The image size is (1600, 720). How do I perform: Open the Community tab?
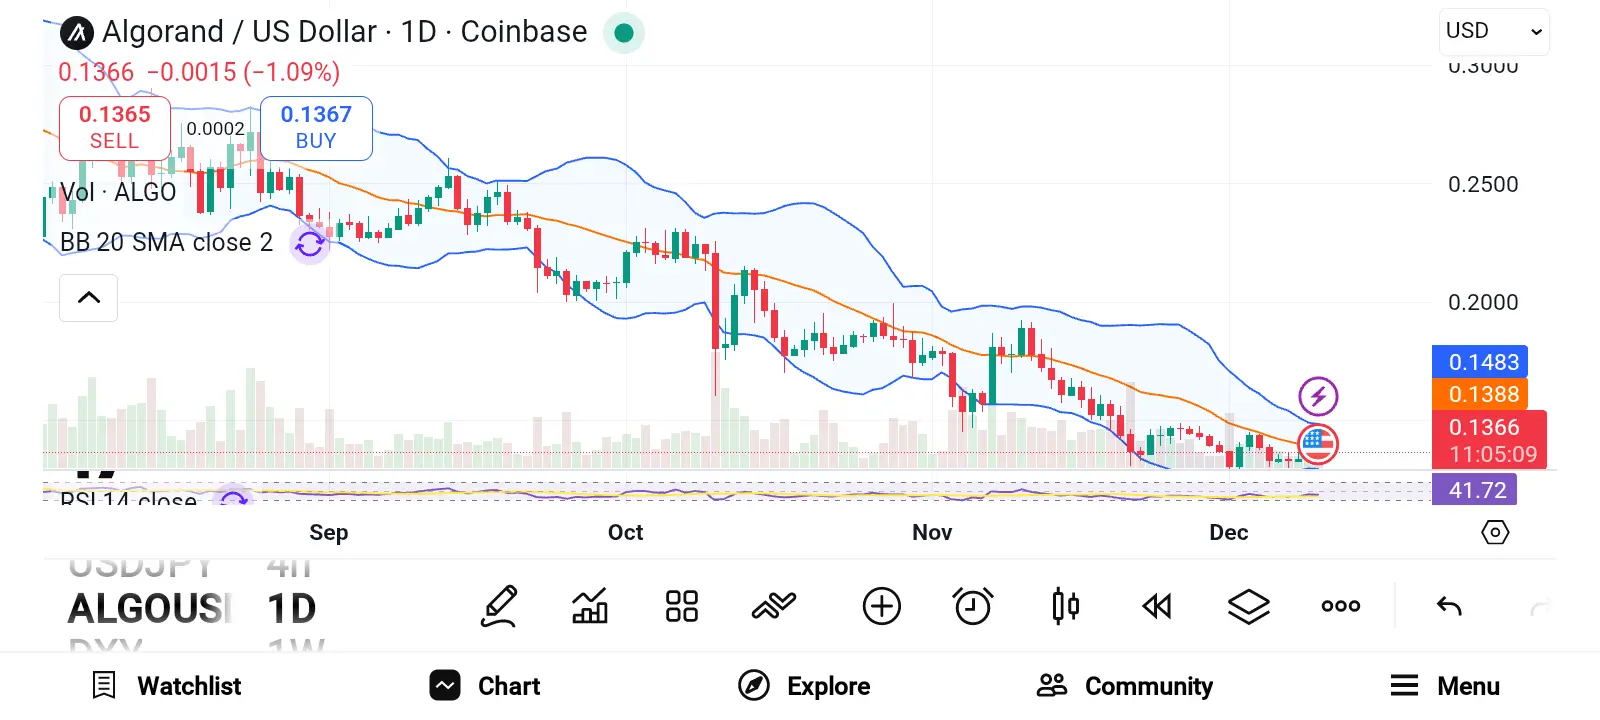point(1125,686)
